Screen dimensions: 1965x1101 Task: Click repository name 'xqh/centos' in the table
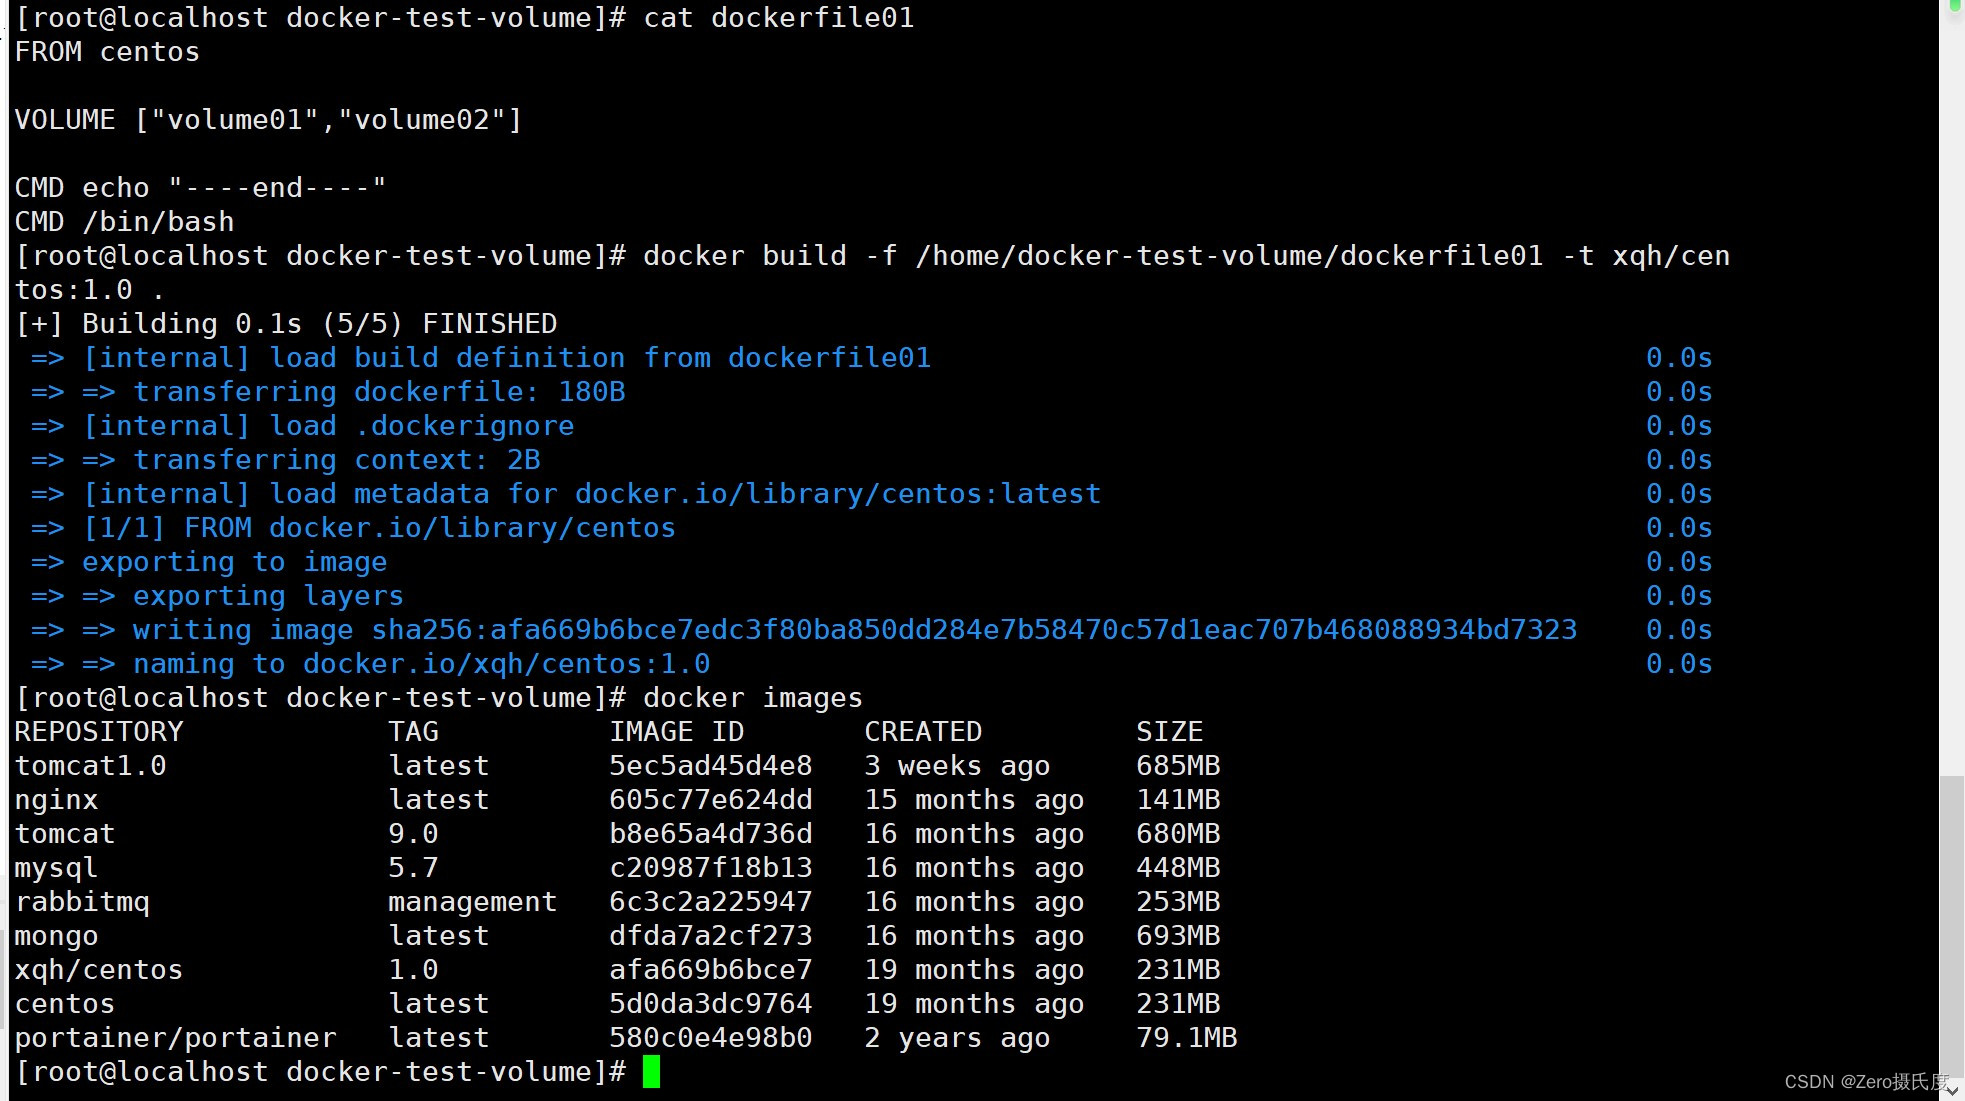pos(99,970)
